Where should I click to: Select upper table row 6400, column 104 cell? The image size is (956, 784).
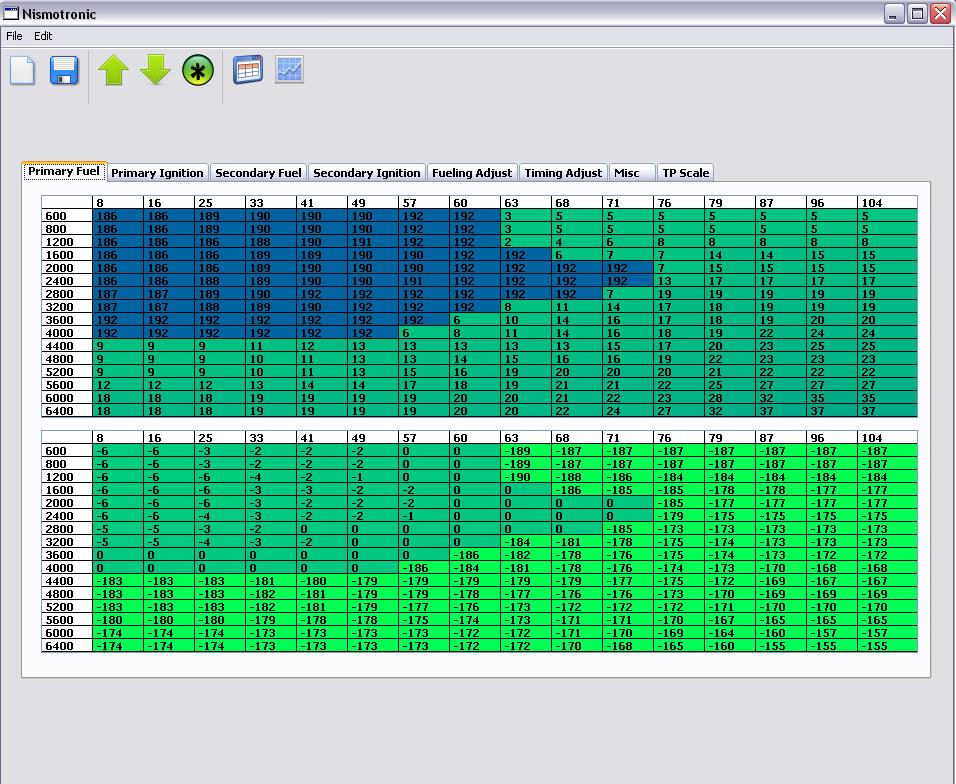[887, 411]
